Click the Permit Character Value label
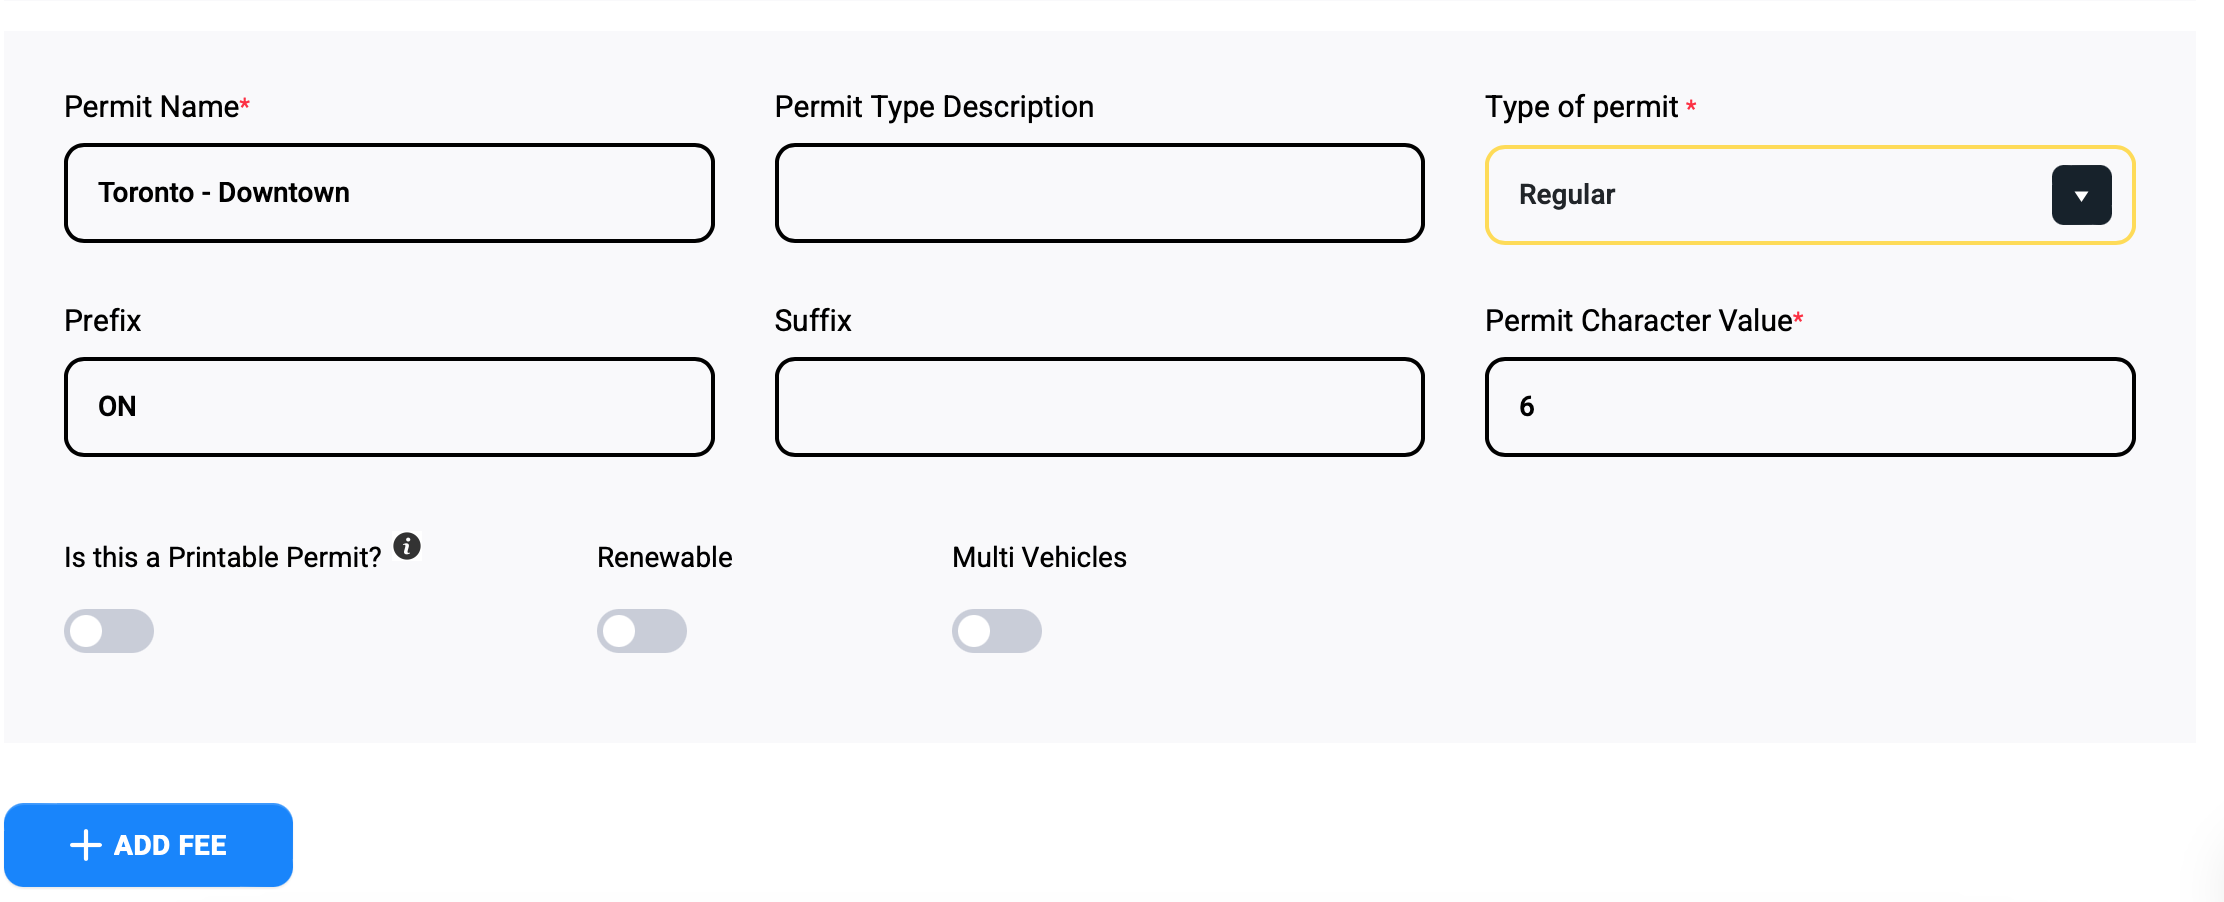 click(x=1638, y=321)
